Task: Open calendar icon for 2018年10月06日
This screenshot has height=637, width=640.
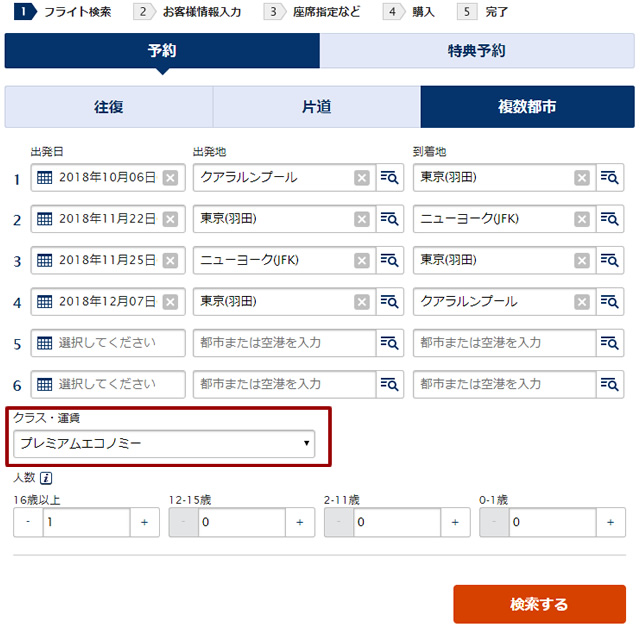Action: tap(44, 178)
